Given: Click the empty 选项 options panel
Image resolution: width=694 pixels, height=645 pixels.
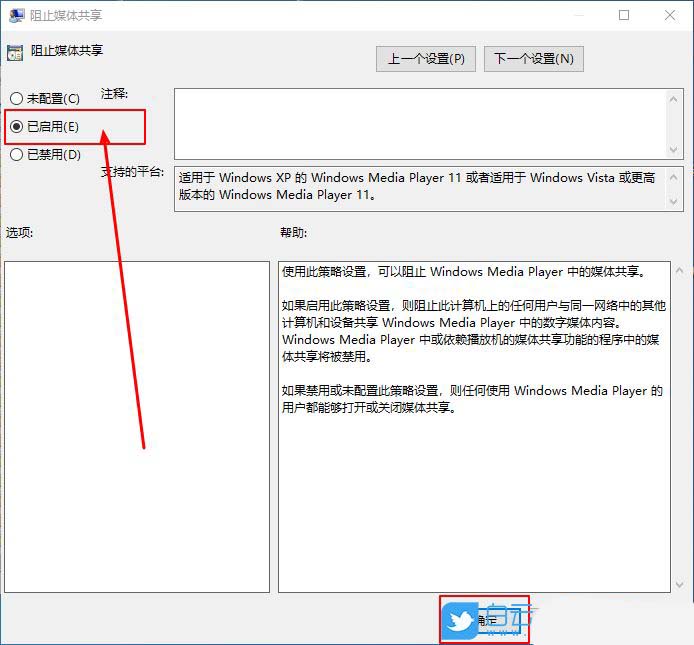Looking at the screenshot, I should [x=137, y=427].
